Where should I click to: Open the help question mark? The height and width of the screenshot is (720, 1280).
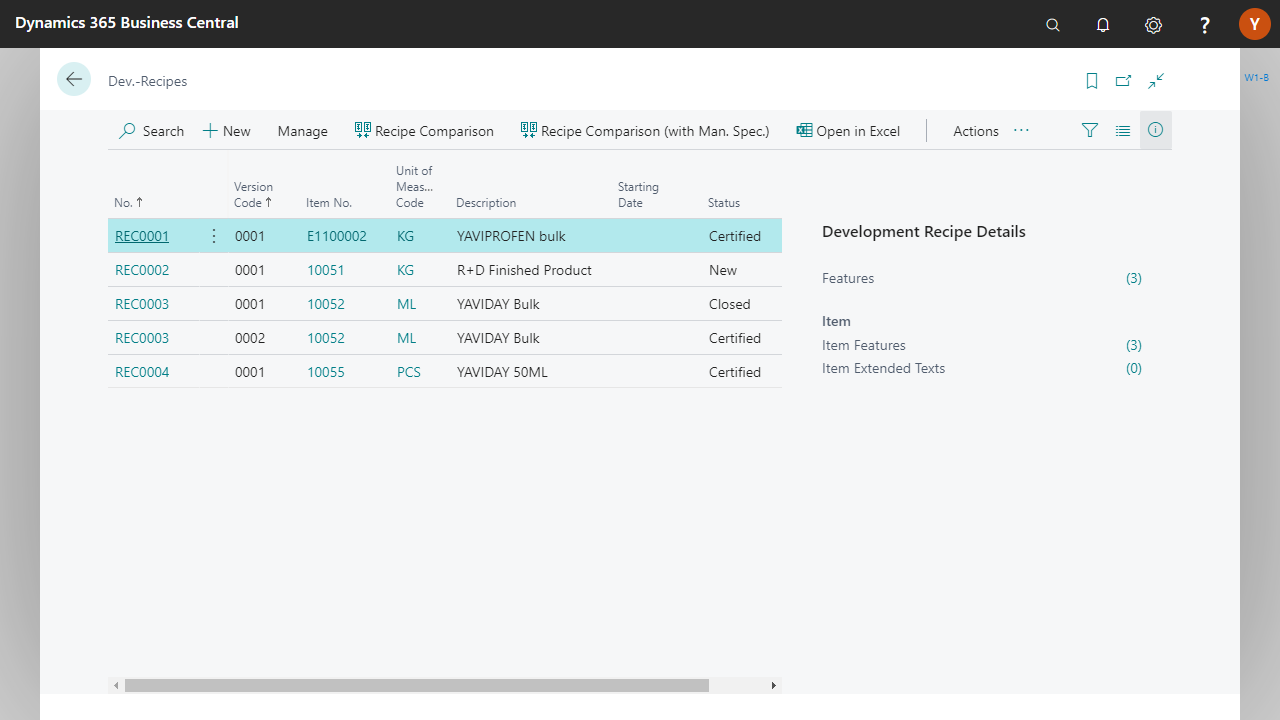click(1205, 25)
